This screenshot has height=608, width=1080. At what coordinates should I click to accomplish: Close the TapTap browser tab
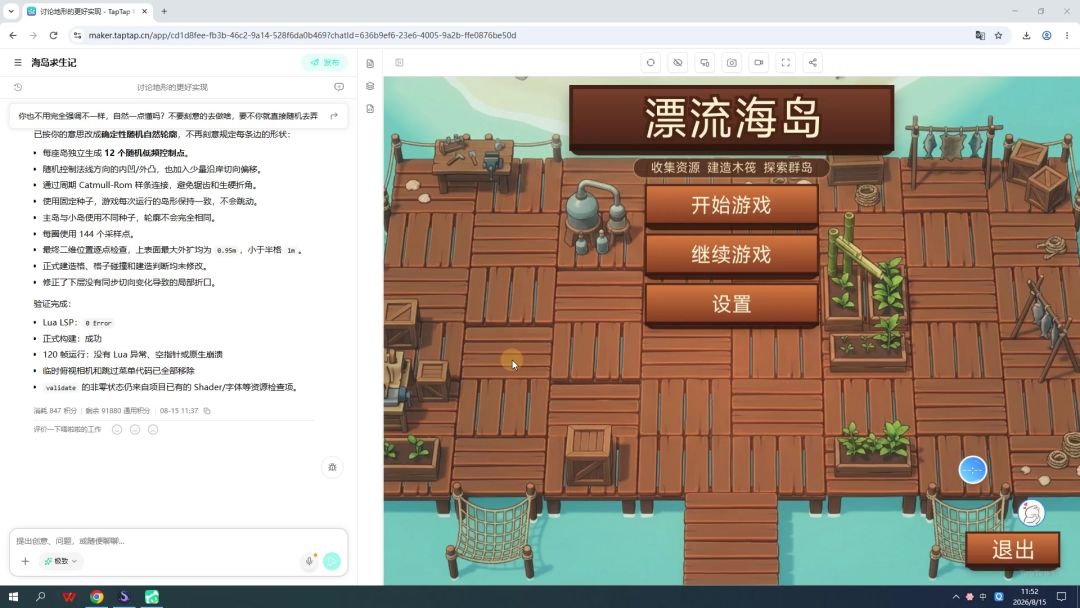point(145,12)
